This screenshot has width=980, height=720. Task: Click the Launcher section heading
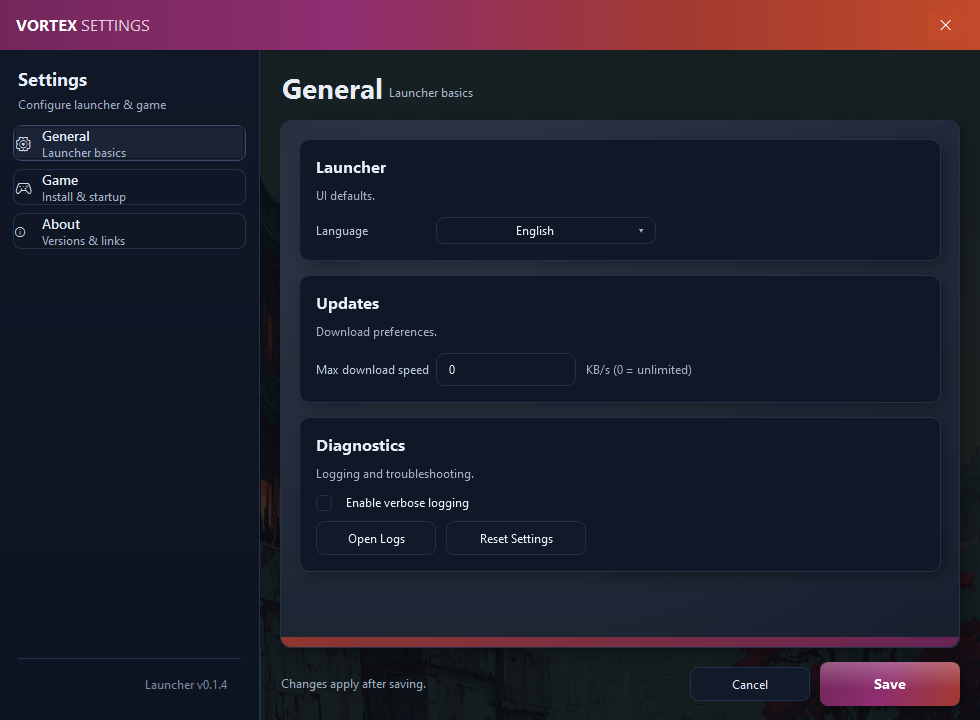click(x=351, y=168)
